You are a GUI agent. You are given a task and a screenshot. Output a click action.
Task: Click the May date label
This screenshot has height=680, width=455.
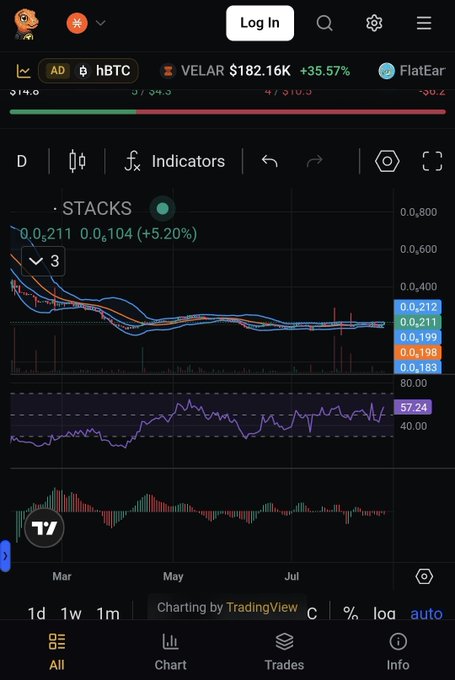[x=173, y=576]
